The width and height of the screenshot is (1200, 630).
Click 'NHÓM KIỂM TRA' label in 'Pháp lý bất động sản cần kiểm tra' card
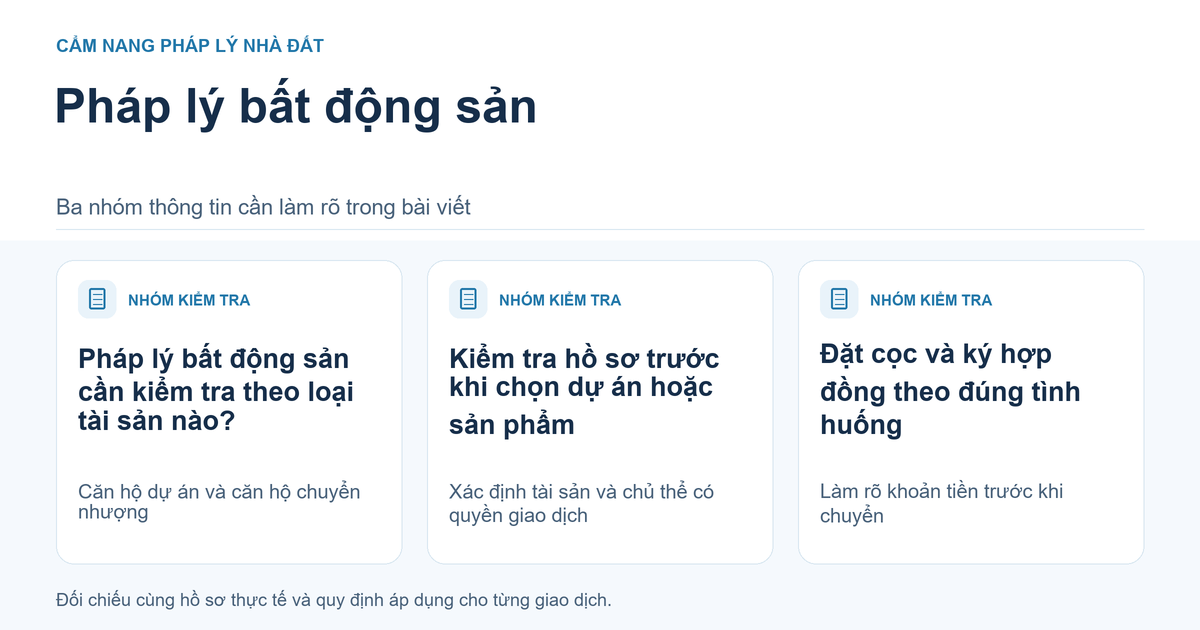point(189,300)
